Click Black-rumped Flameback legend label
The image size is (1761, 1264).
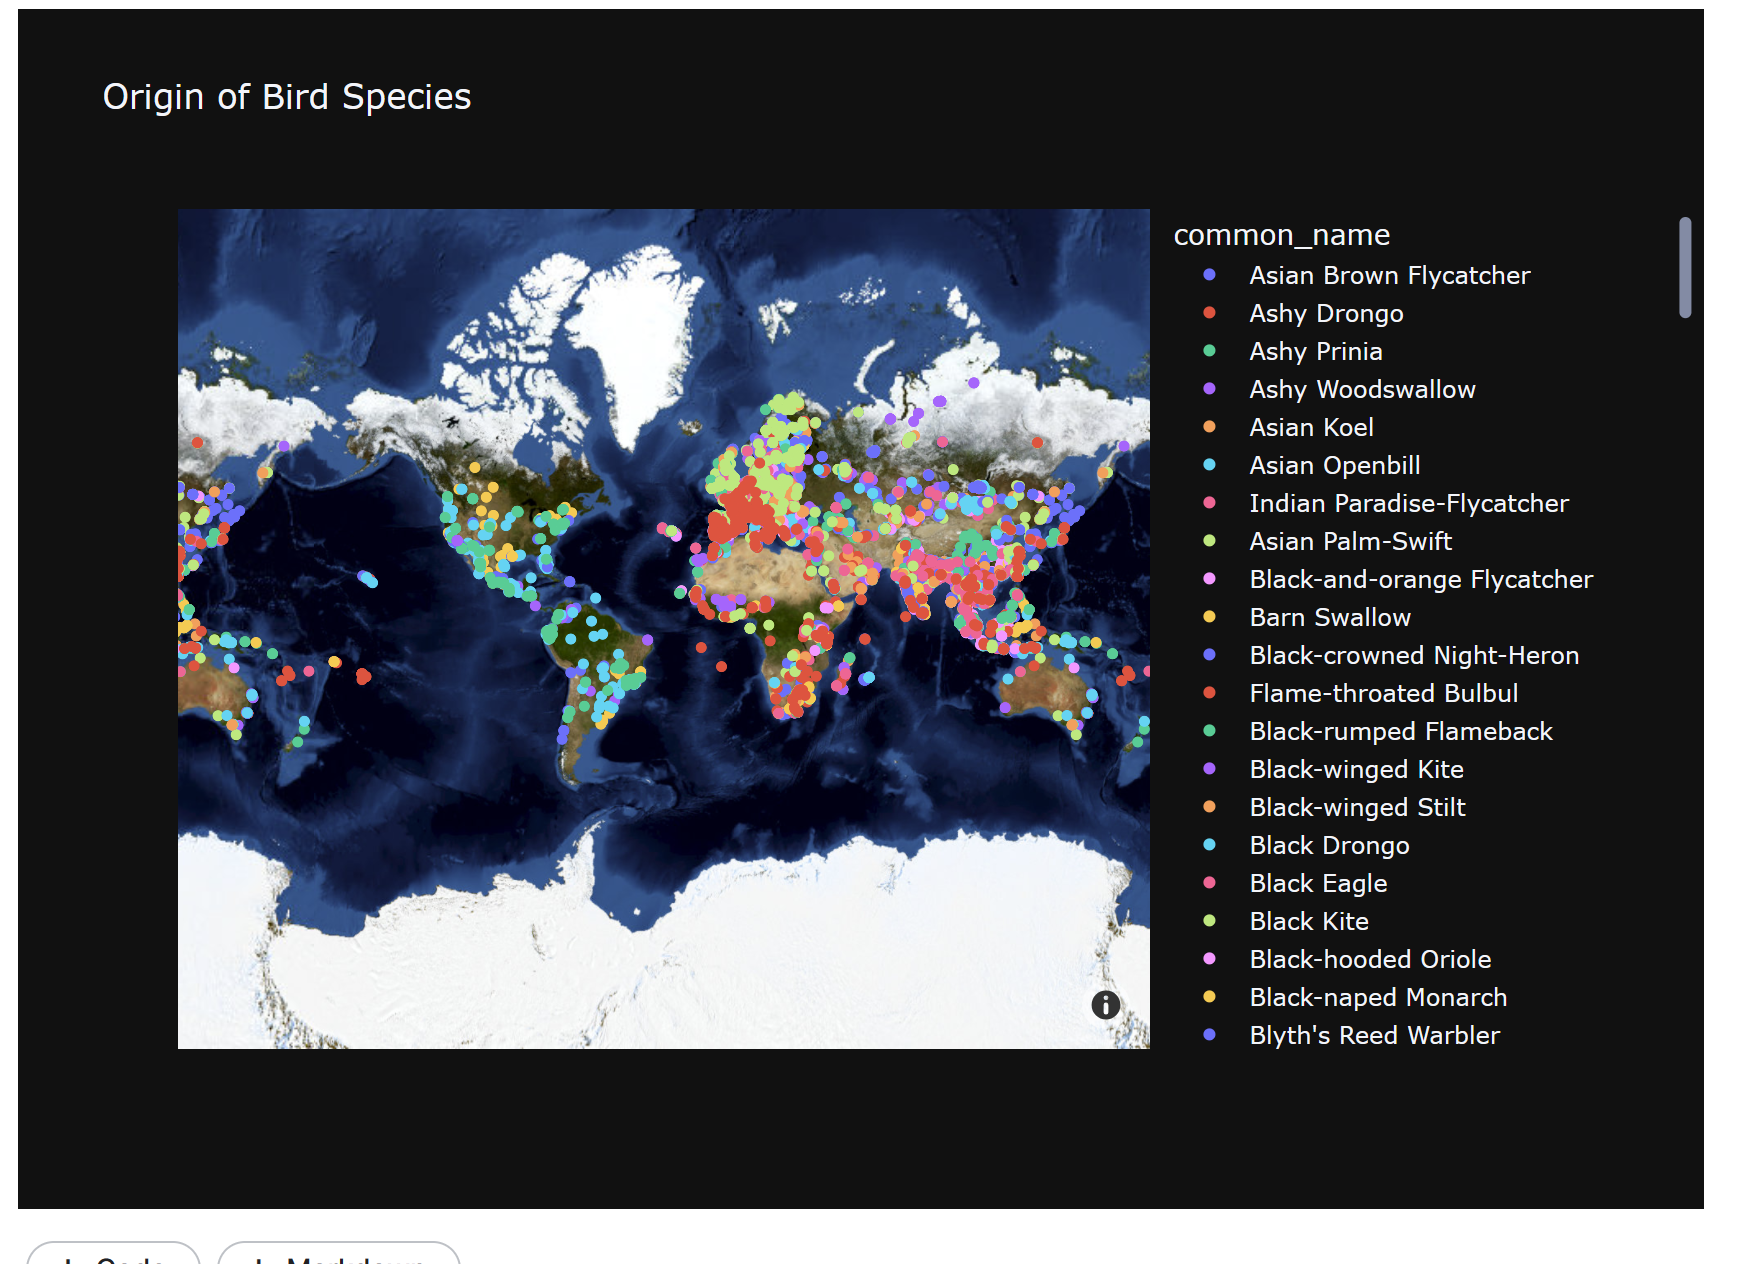[x=1401, y=731]
